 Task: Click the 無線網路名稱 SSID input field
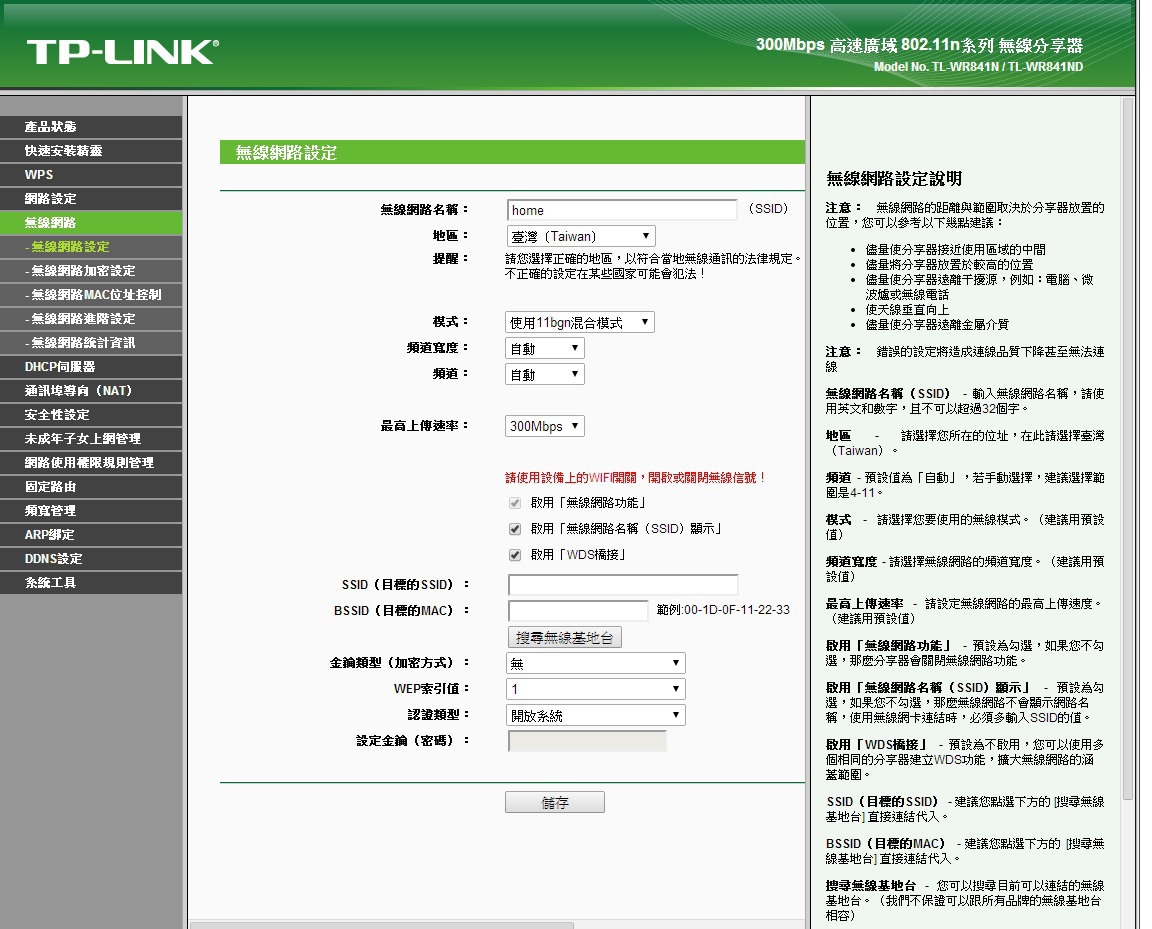pos(622,210)
